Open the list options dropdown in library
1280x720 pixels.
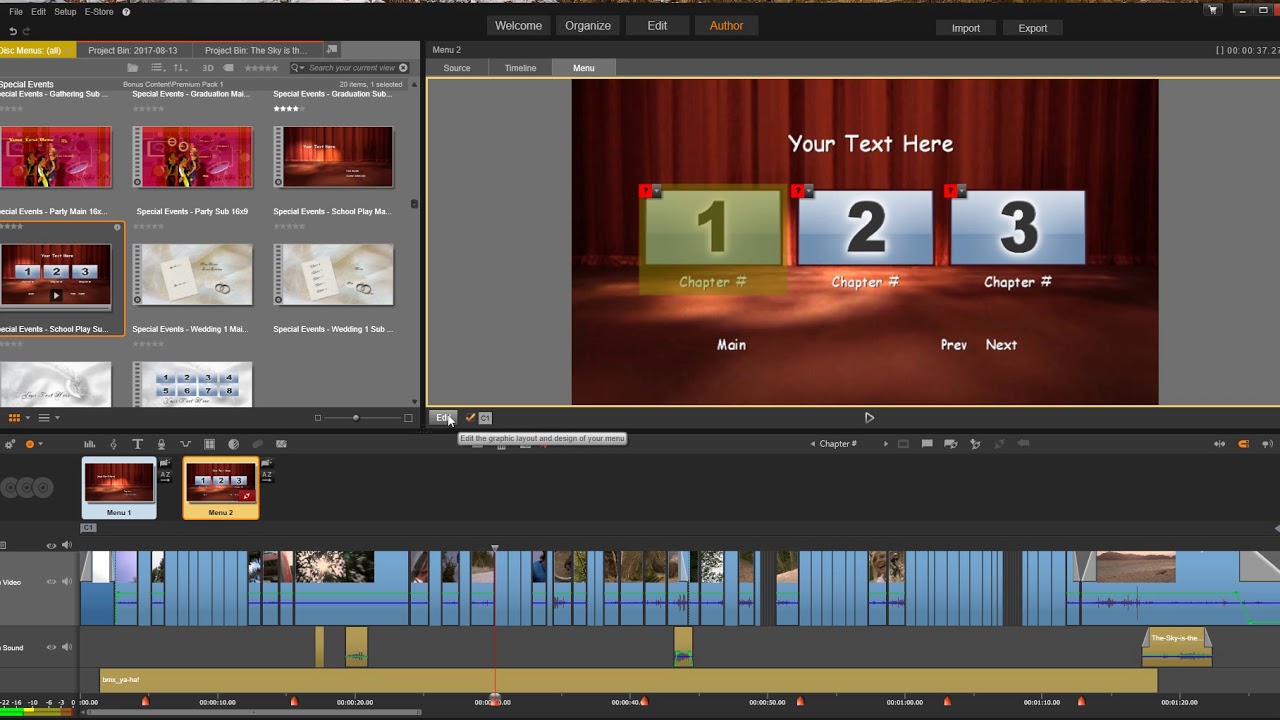click(157, 68)
